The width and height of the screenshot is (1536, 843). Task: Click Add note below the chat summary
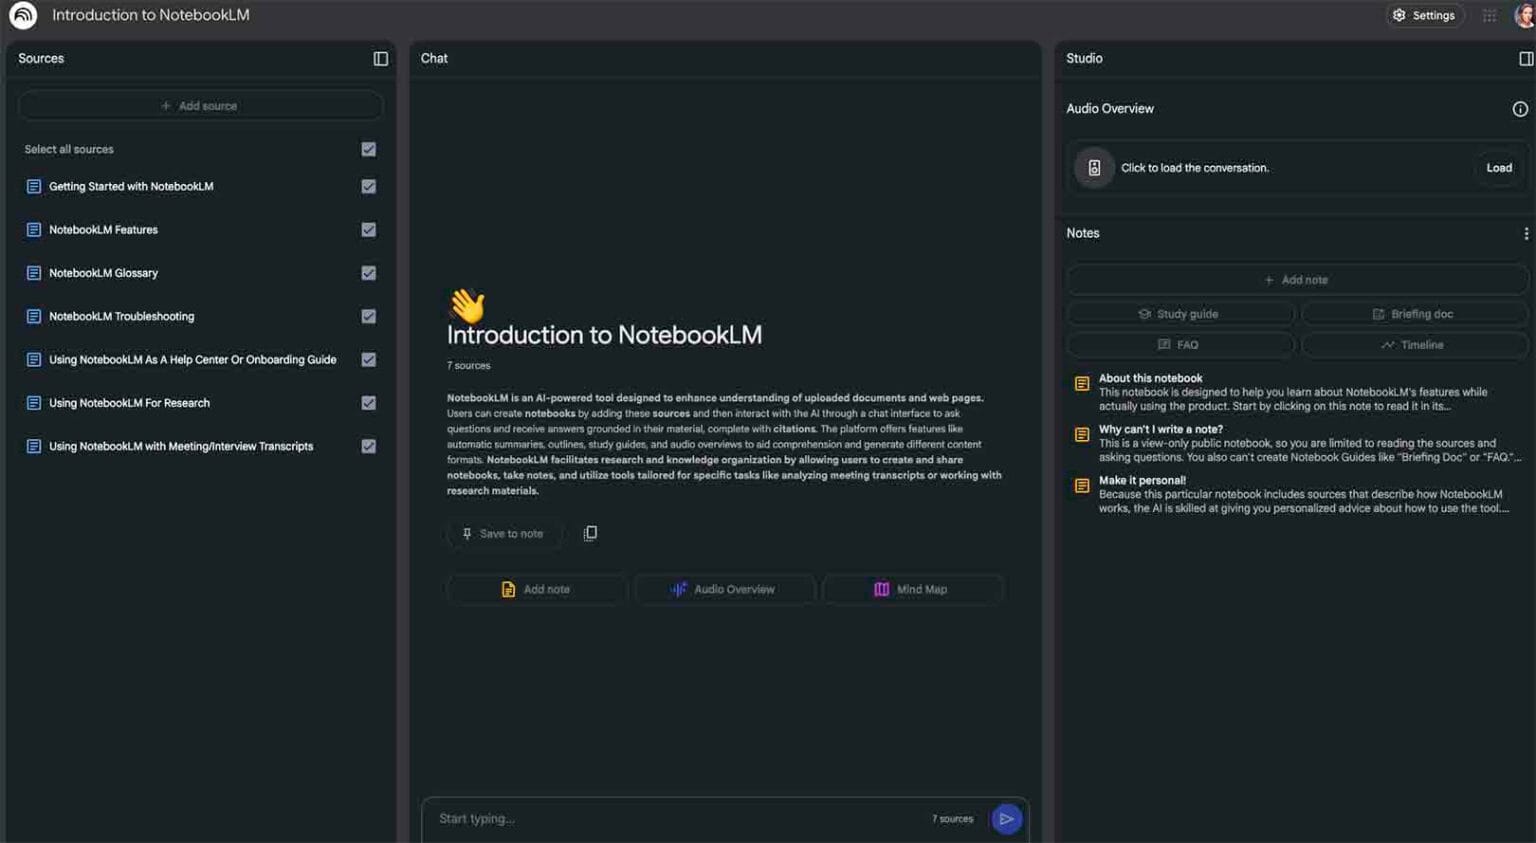pos(537,590)
